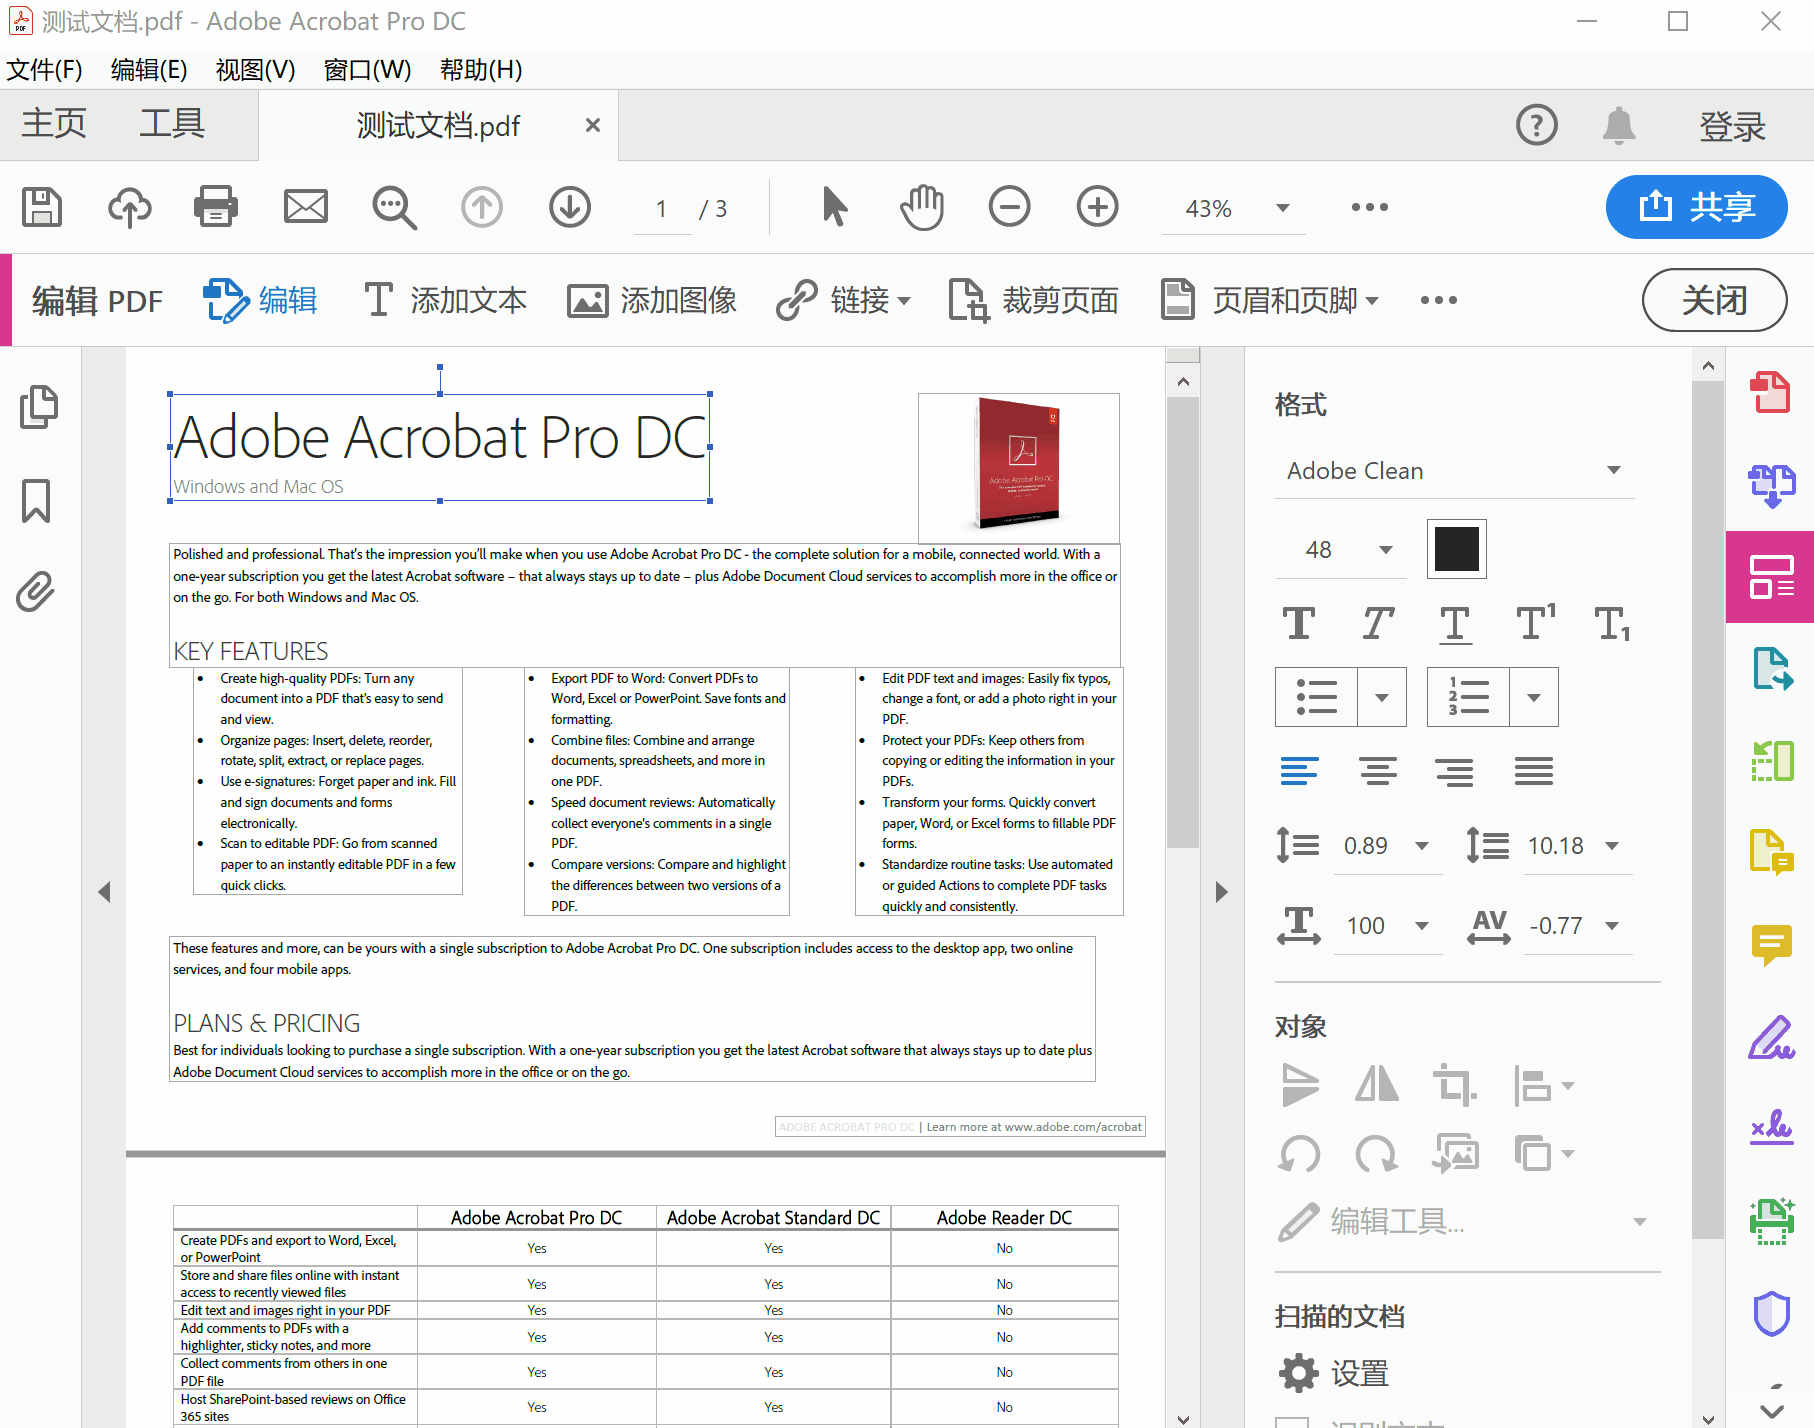This screenshot has height=1428, width=1814.
Task: Close the 测试文档.pdf tab
Action: point(593,125)
